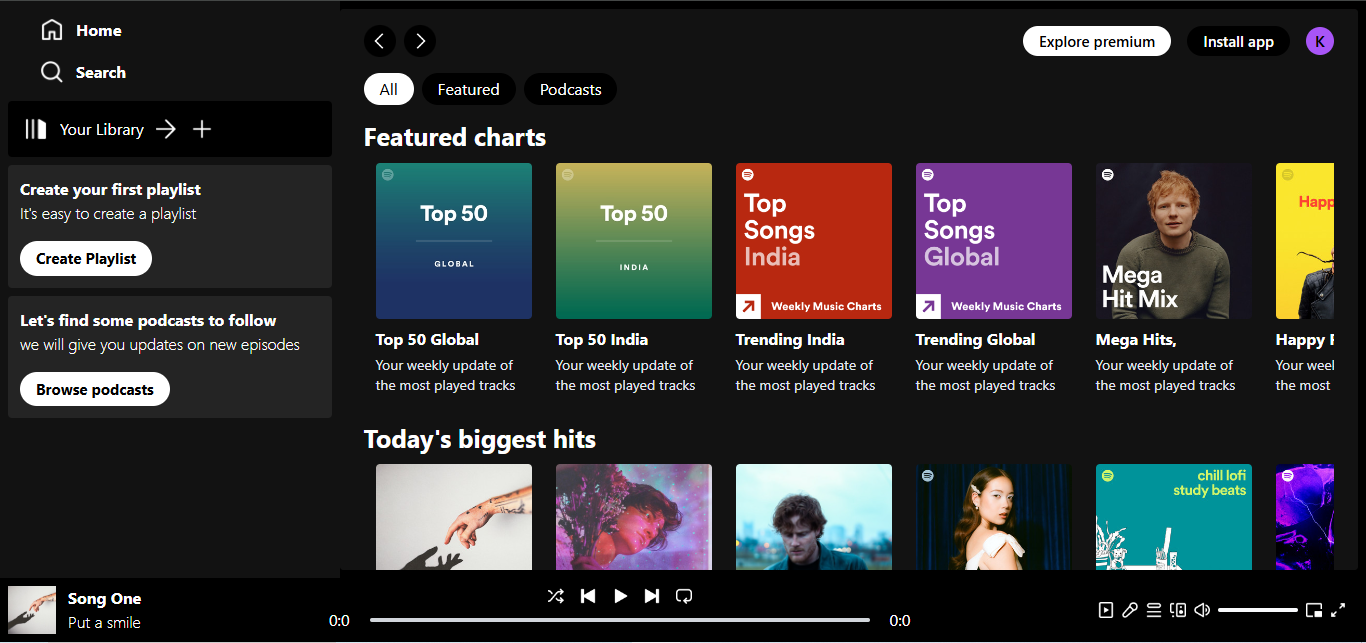The width and height of the screenshot is (1366, 643).
Task: Open the Today's biggest hits heading
Action: coord(480,439)
